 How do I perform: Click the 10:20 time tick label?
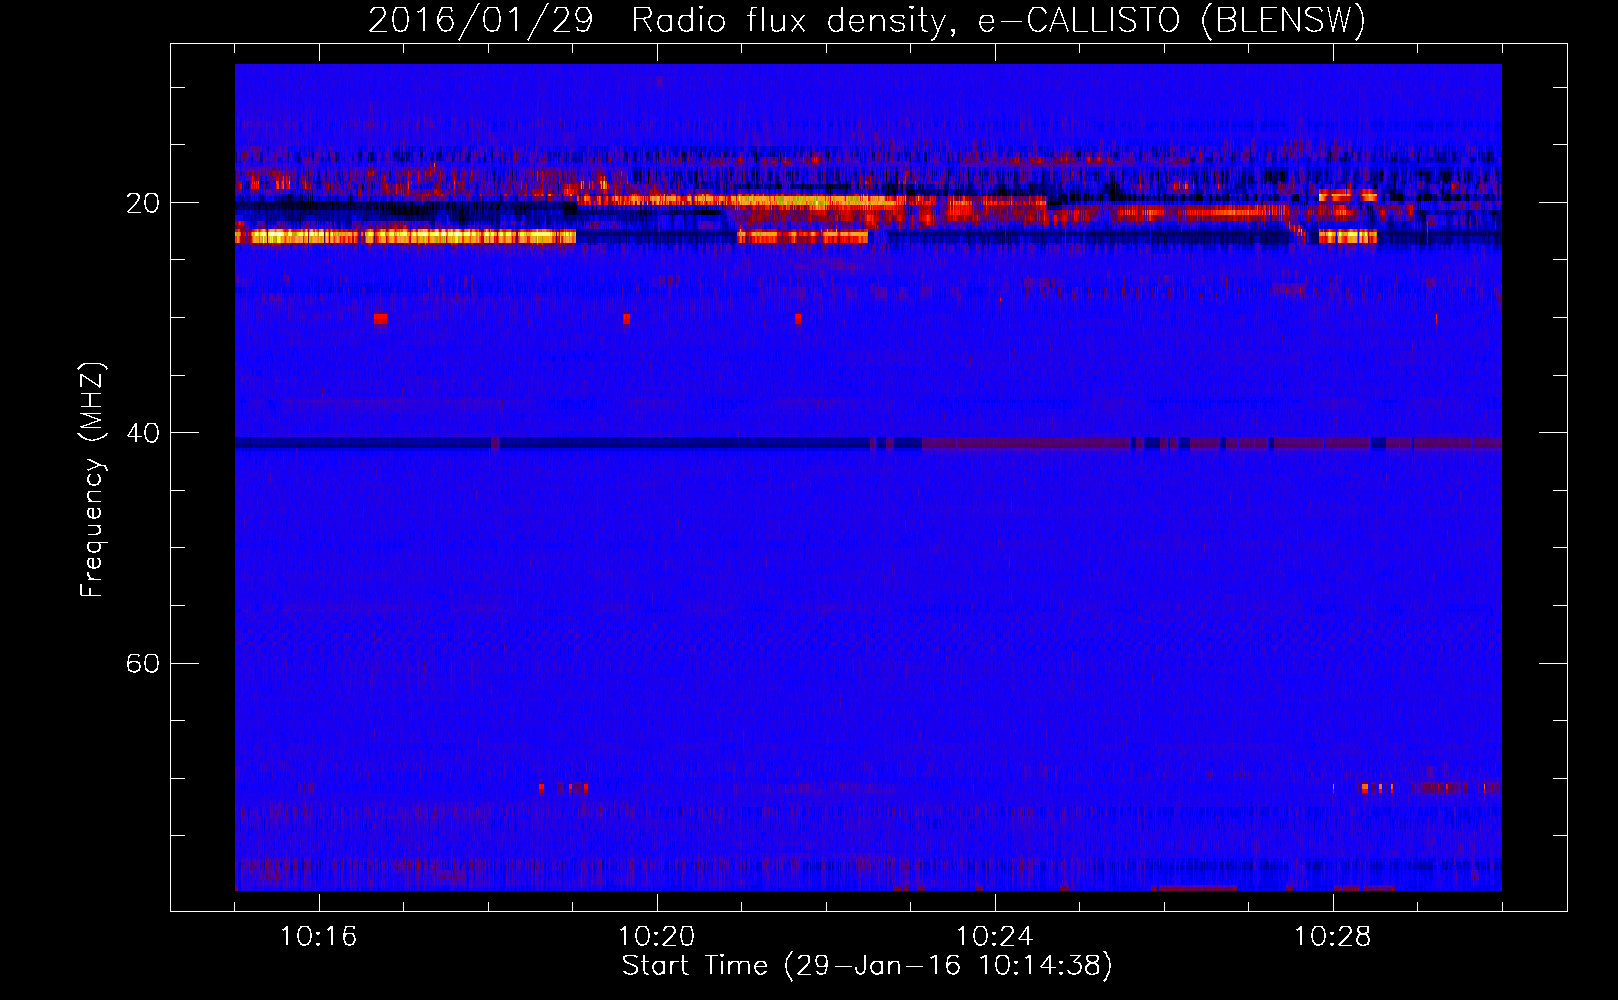click(657, 937)
